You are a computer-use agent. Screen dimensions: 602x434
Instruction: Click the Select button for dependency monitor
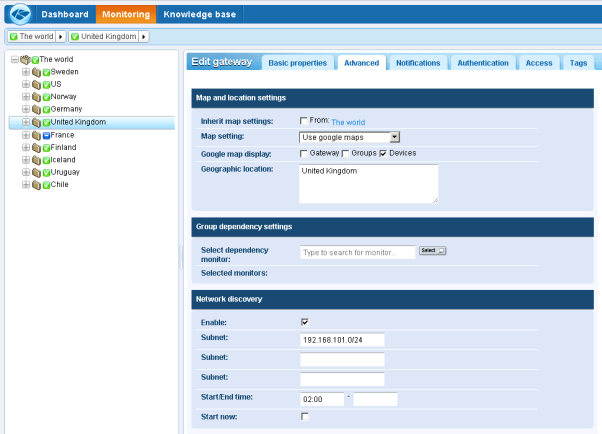coord(432,251)
